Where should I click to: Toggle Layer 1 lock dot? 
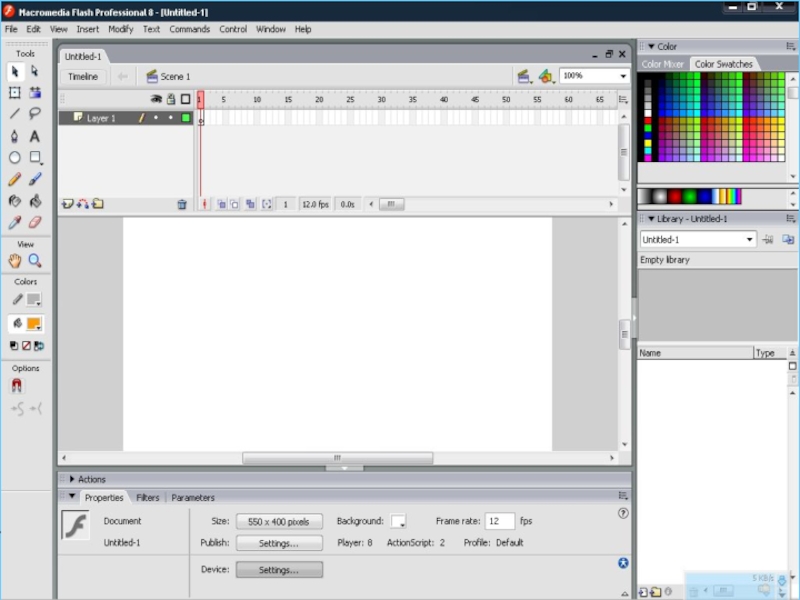[170, 118]
